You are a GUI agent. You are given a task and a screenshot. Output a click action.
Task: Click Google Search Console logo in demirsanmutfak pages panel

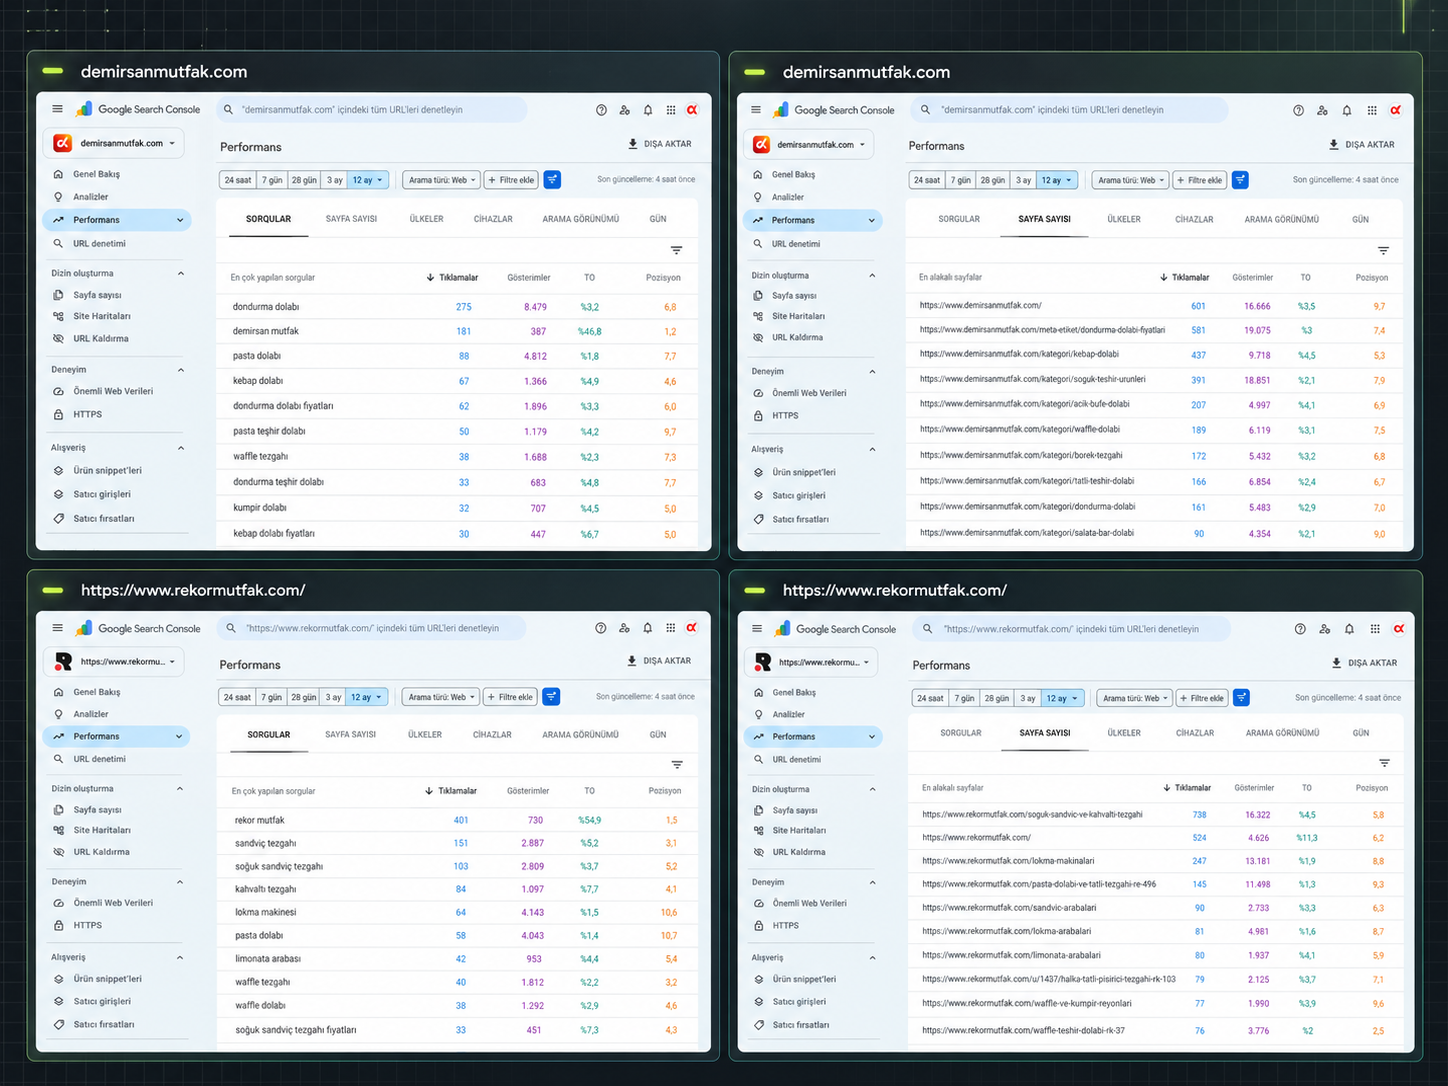coord(834,110)
